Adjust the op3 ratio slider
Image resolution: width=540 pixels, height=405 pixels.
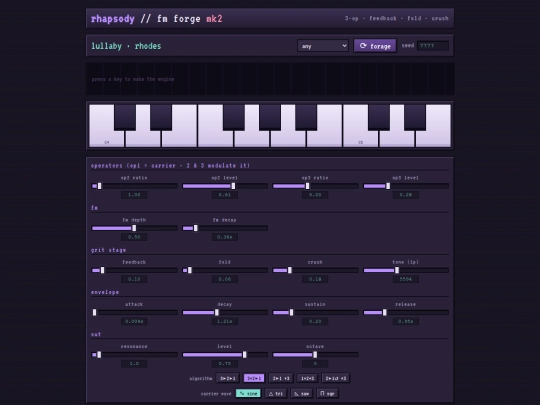315,186
